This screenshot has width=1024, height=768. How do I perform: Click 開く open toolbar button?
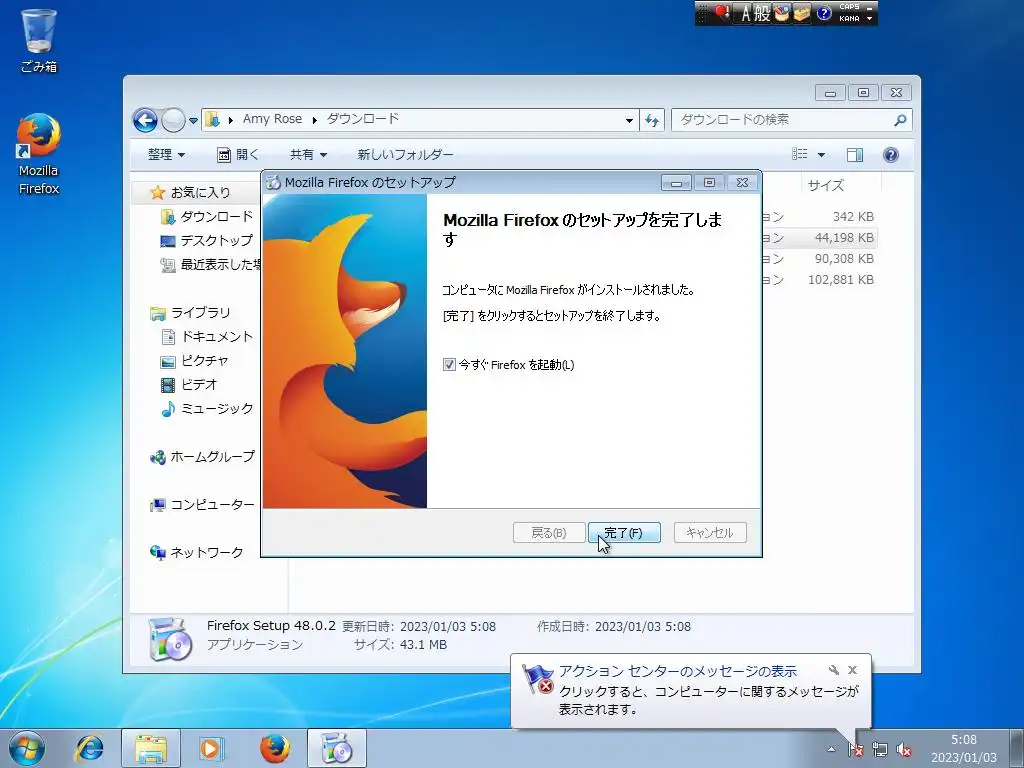pyautogui.click(x=238, y=155)
